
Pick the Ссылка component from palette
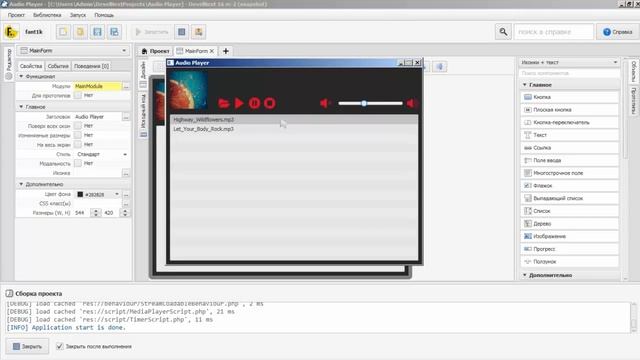(x=569, y=148)
